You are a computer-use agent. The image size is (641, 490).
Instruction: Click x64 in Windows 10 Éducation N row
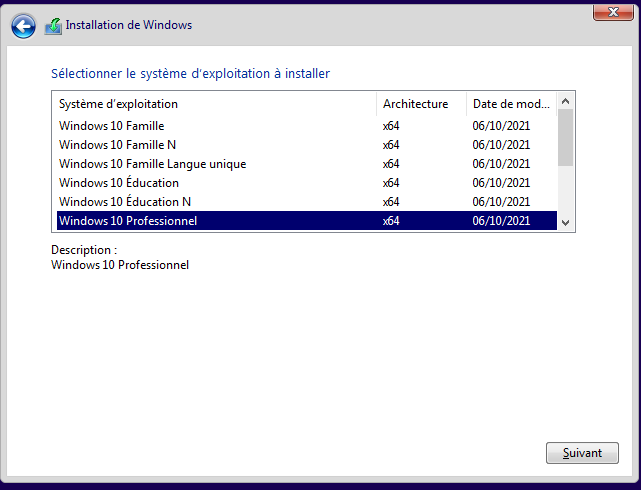391,202
